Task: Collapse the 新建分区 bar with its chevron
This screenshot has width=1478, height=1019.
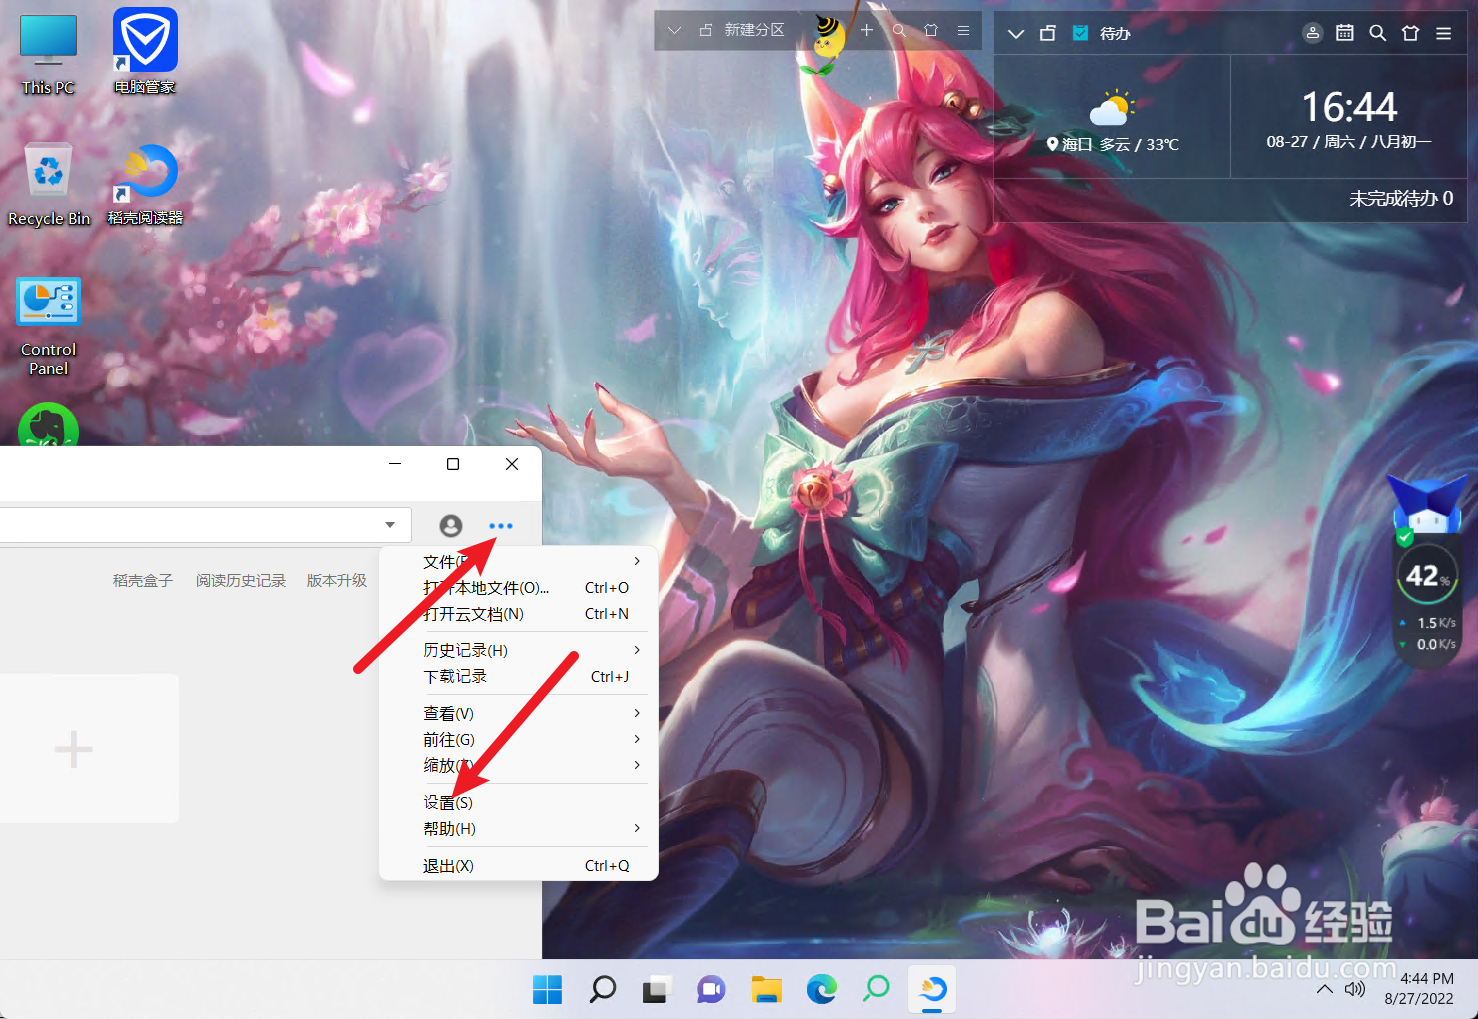Action: [x=674, y=31]
